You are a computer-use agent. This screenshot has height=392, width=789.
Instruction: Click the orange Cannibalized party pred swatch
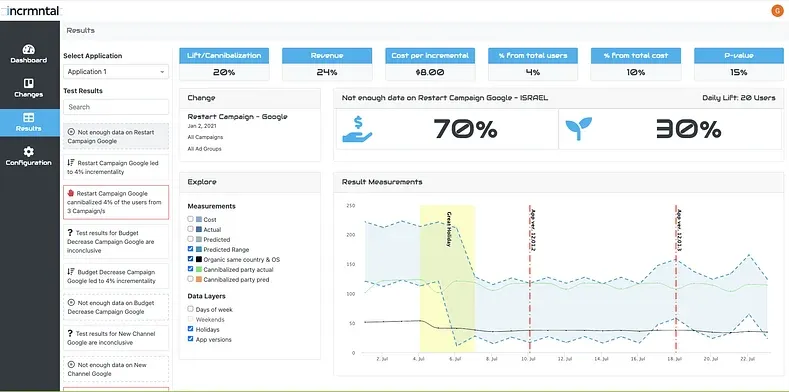coord(198,279)
